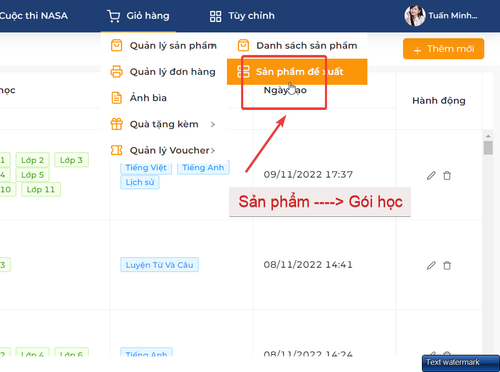Screen dimensions: 500x372
Task: Click the document icon for Ảnh bìa
Action: click(116, 98)
